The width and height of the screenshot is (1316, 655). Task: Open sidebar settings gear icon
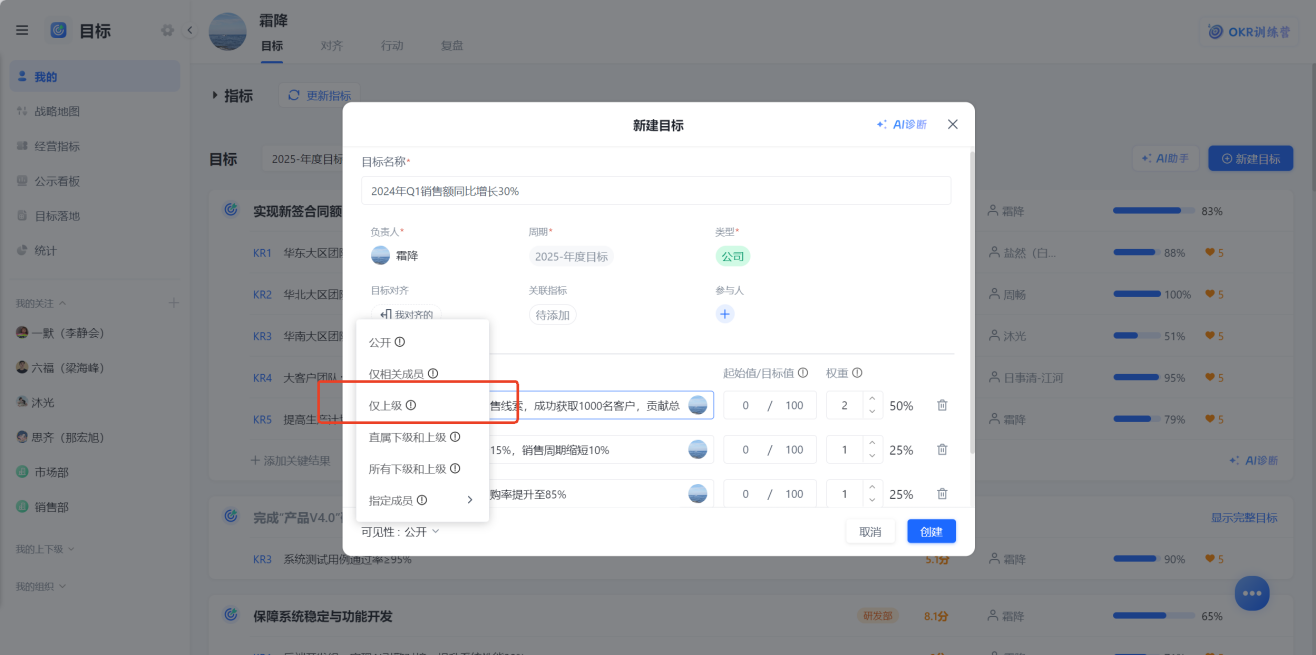[167, 30]
